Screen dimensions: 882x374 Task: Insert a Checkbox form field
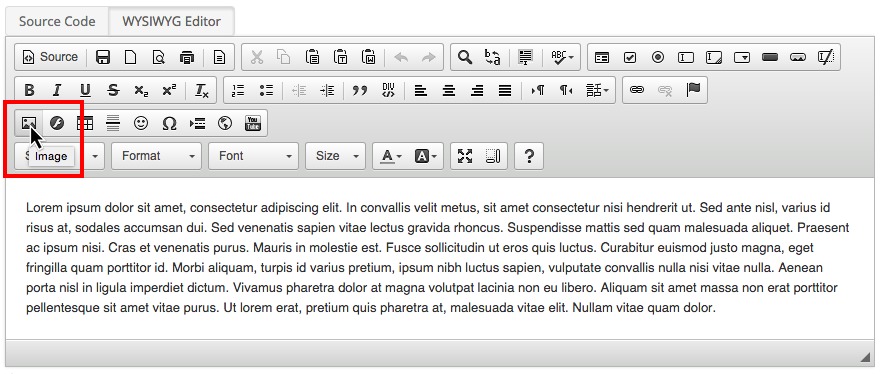(x=630, y=57)
